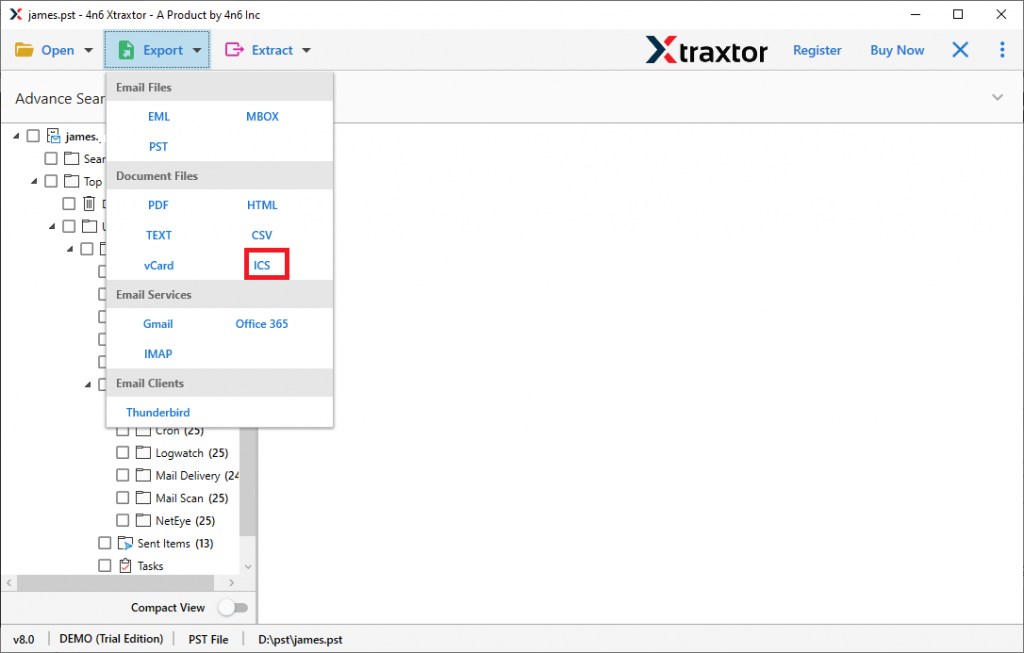This screenshot has width=1024, height=653.
Task: Select HTML export format
Action: click(263, 205)
